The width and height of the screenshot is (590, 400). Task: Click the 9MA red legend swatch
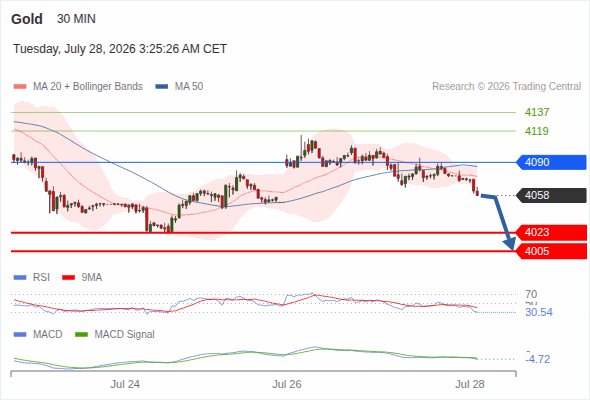tap(68, 278)
